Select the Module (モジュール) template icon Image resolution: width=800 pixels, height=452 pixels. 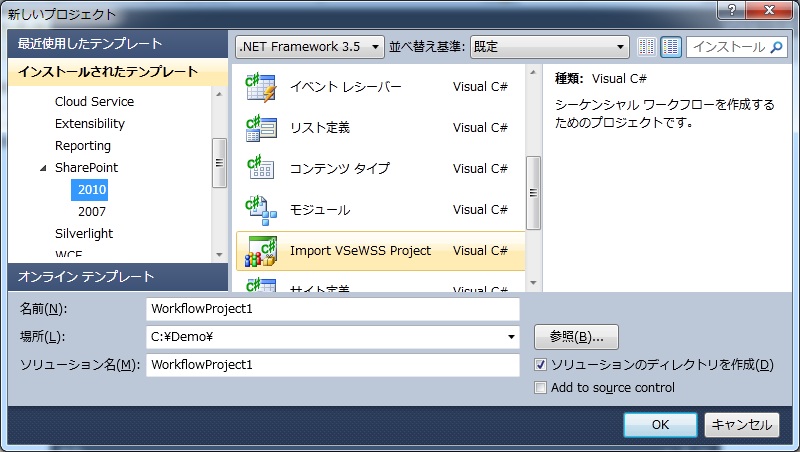[x=261, y=210]
